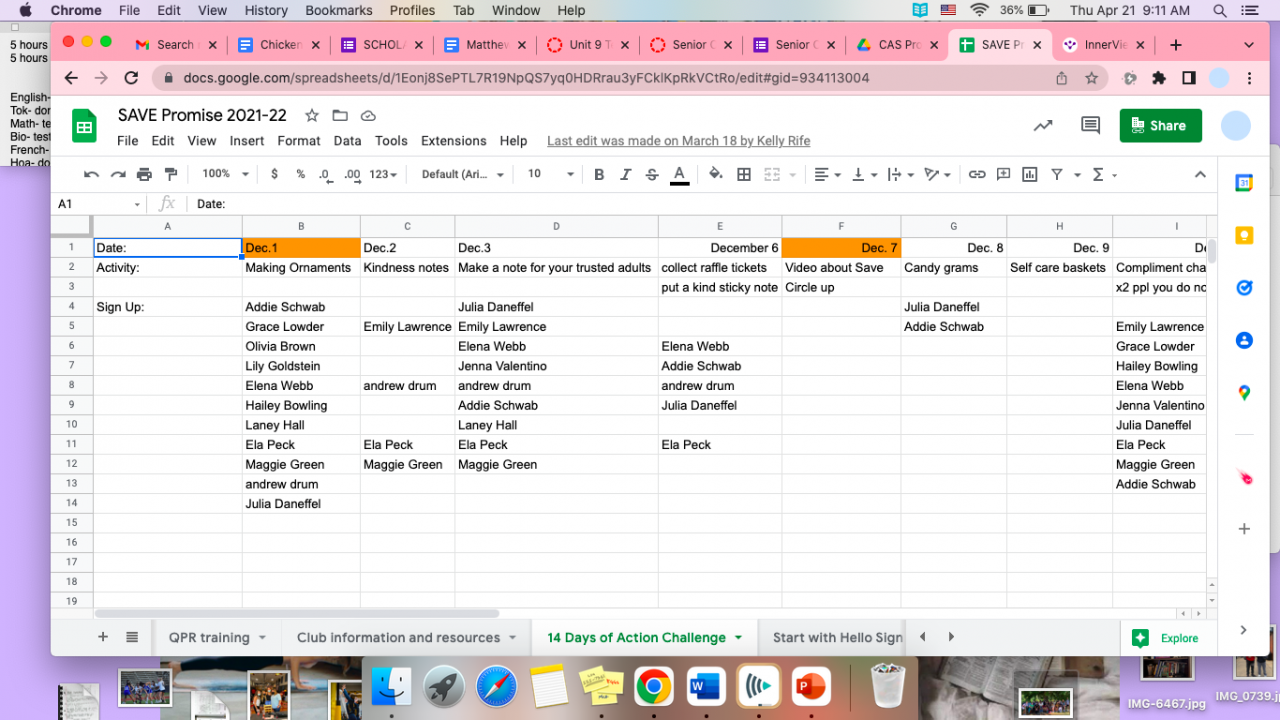
Task: Toggle bold formatting
Action: [599, 174]
